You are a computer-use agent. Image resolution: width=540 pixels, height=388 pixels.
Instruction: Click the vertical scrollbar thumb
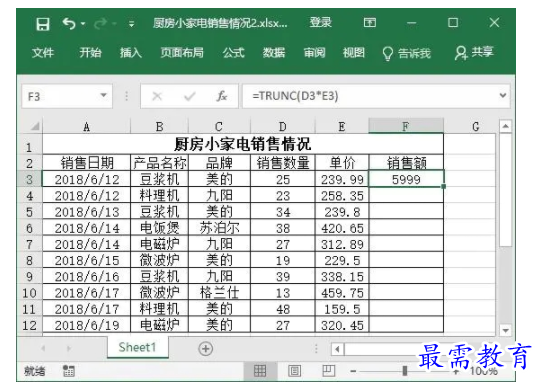tap(505, 190)
